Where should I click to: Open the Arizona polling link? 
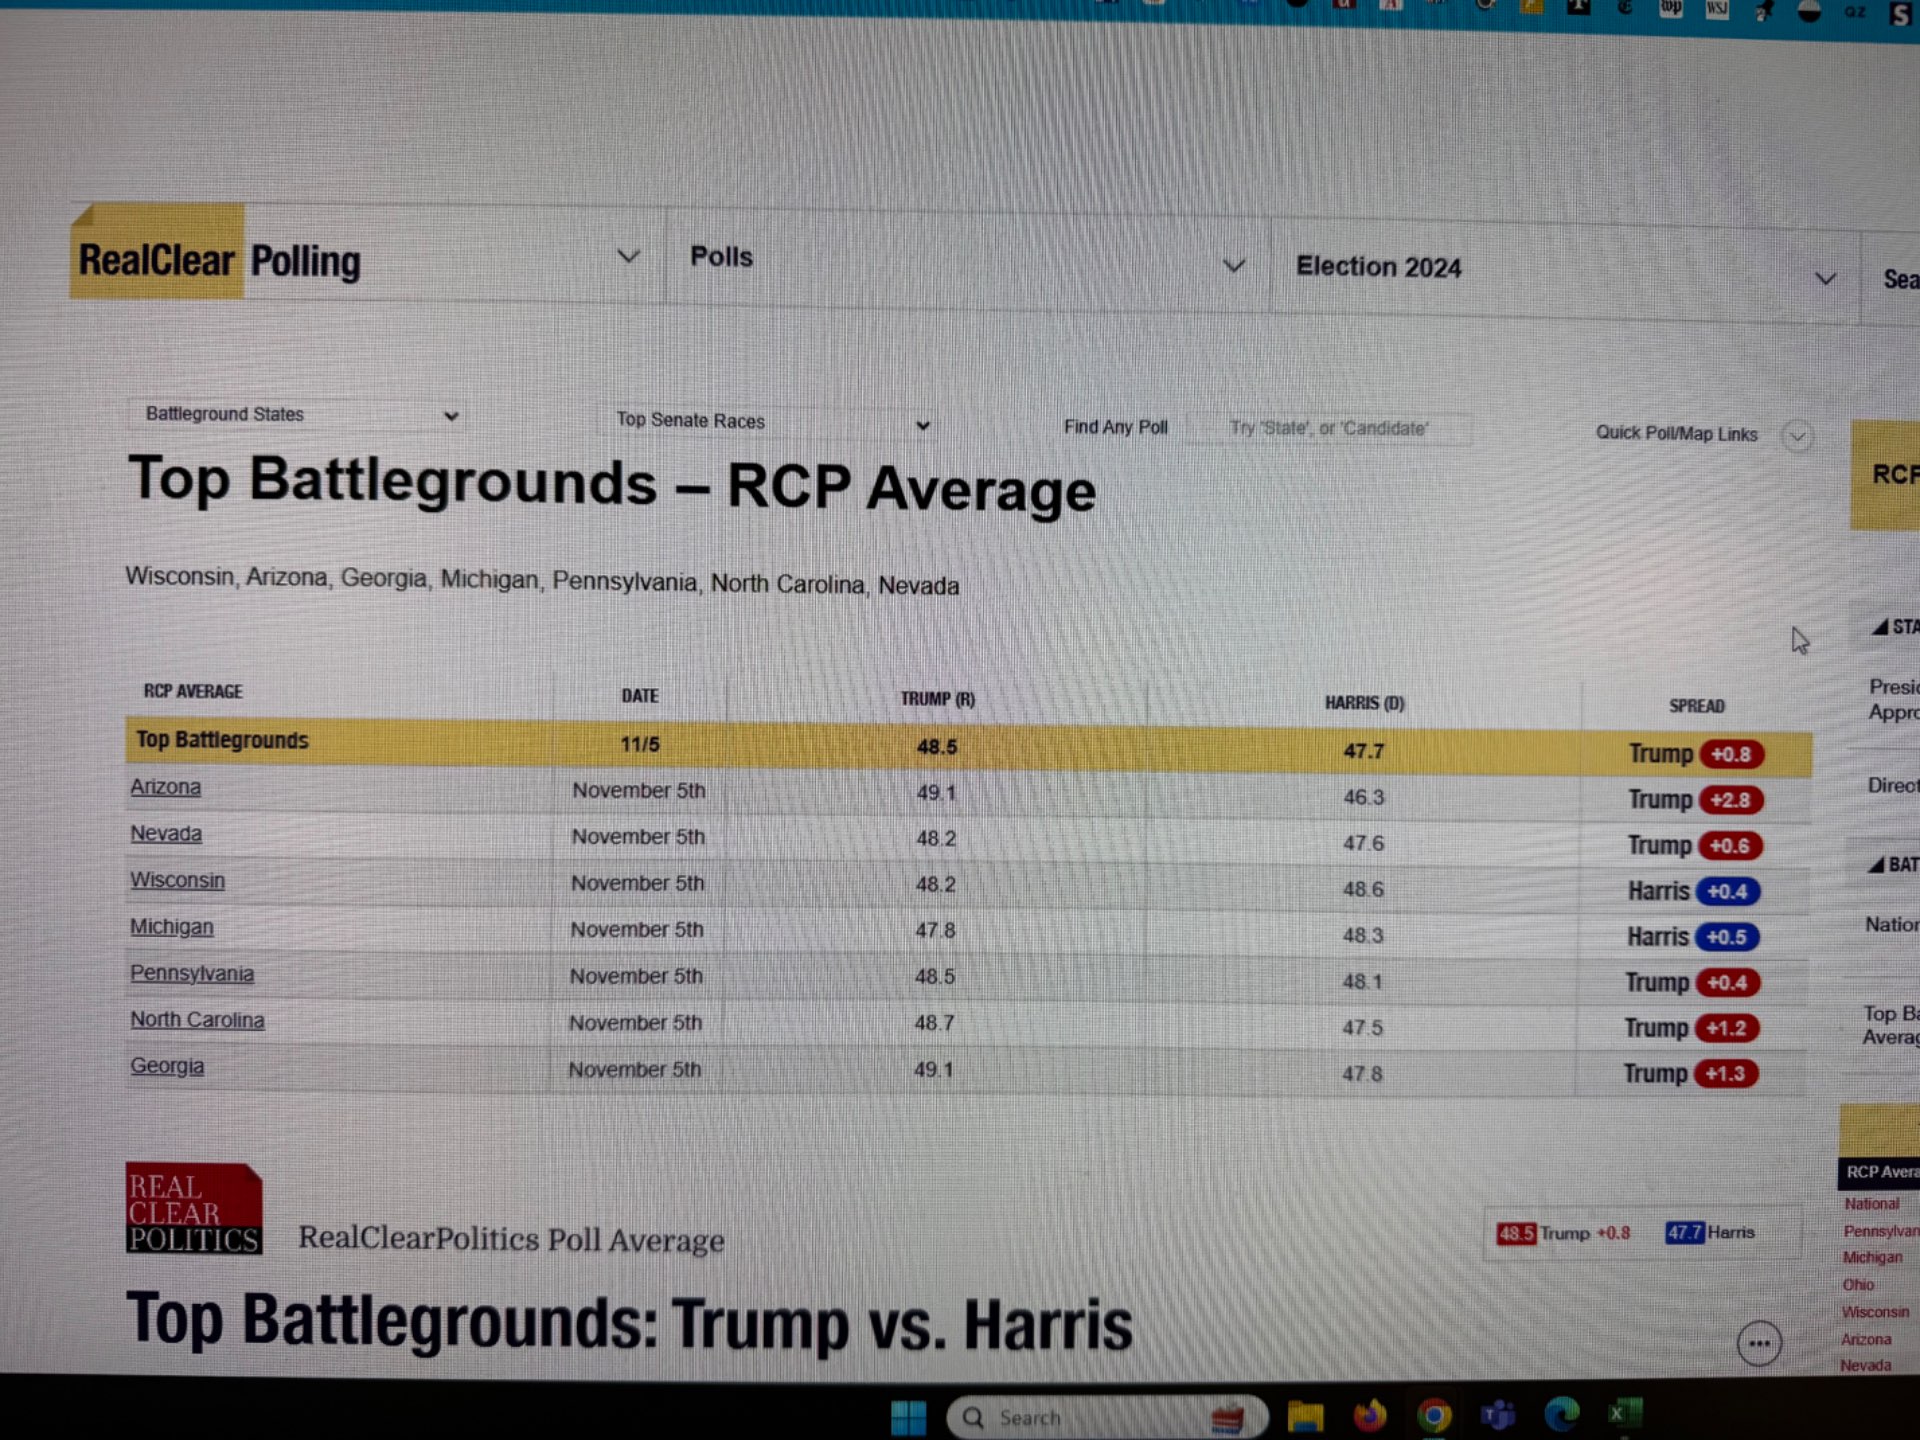pos(165,787)
